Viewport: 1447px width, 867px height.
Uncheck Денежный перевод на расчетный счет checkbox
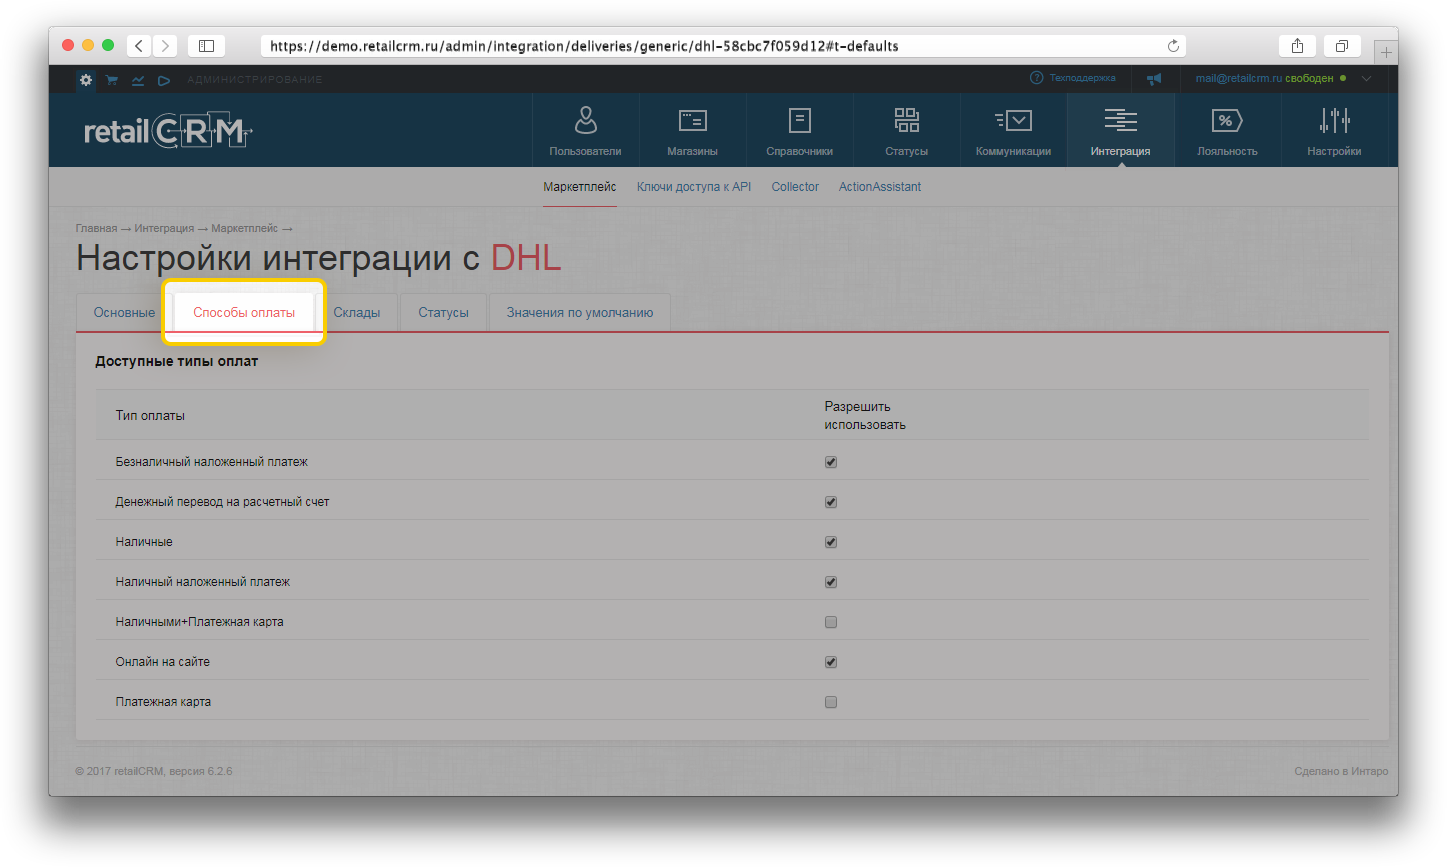831,502
